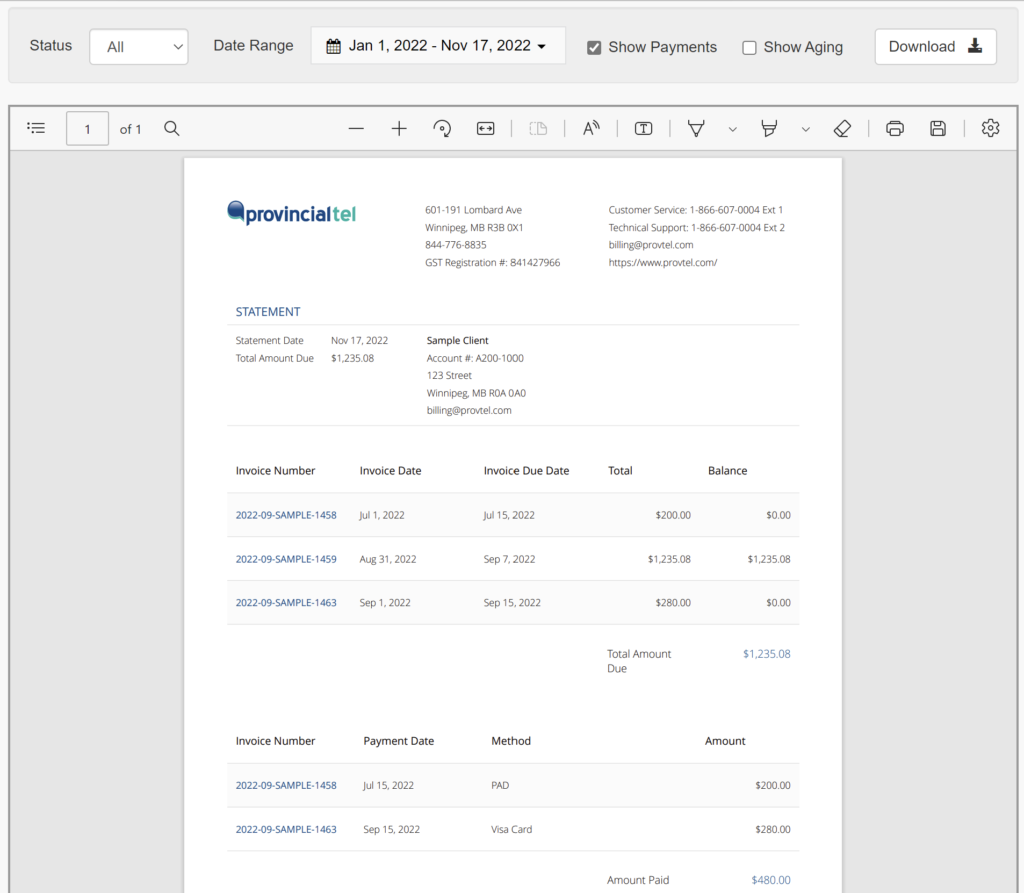Viewport: 1024px width, 893px height.
Task: Click the Amount Paid value $480.00
Action: (x=771, y=880)
